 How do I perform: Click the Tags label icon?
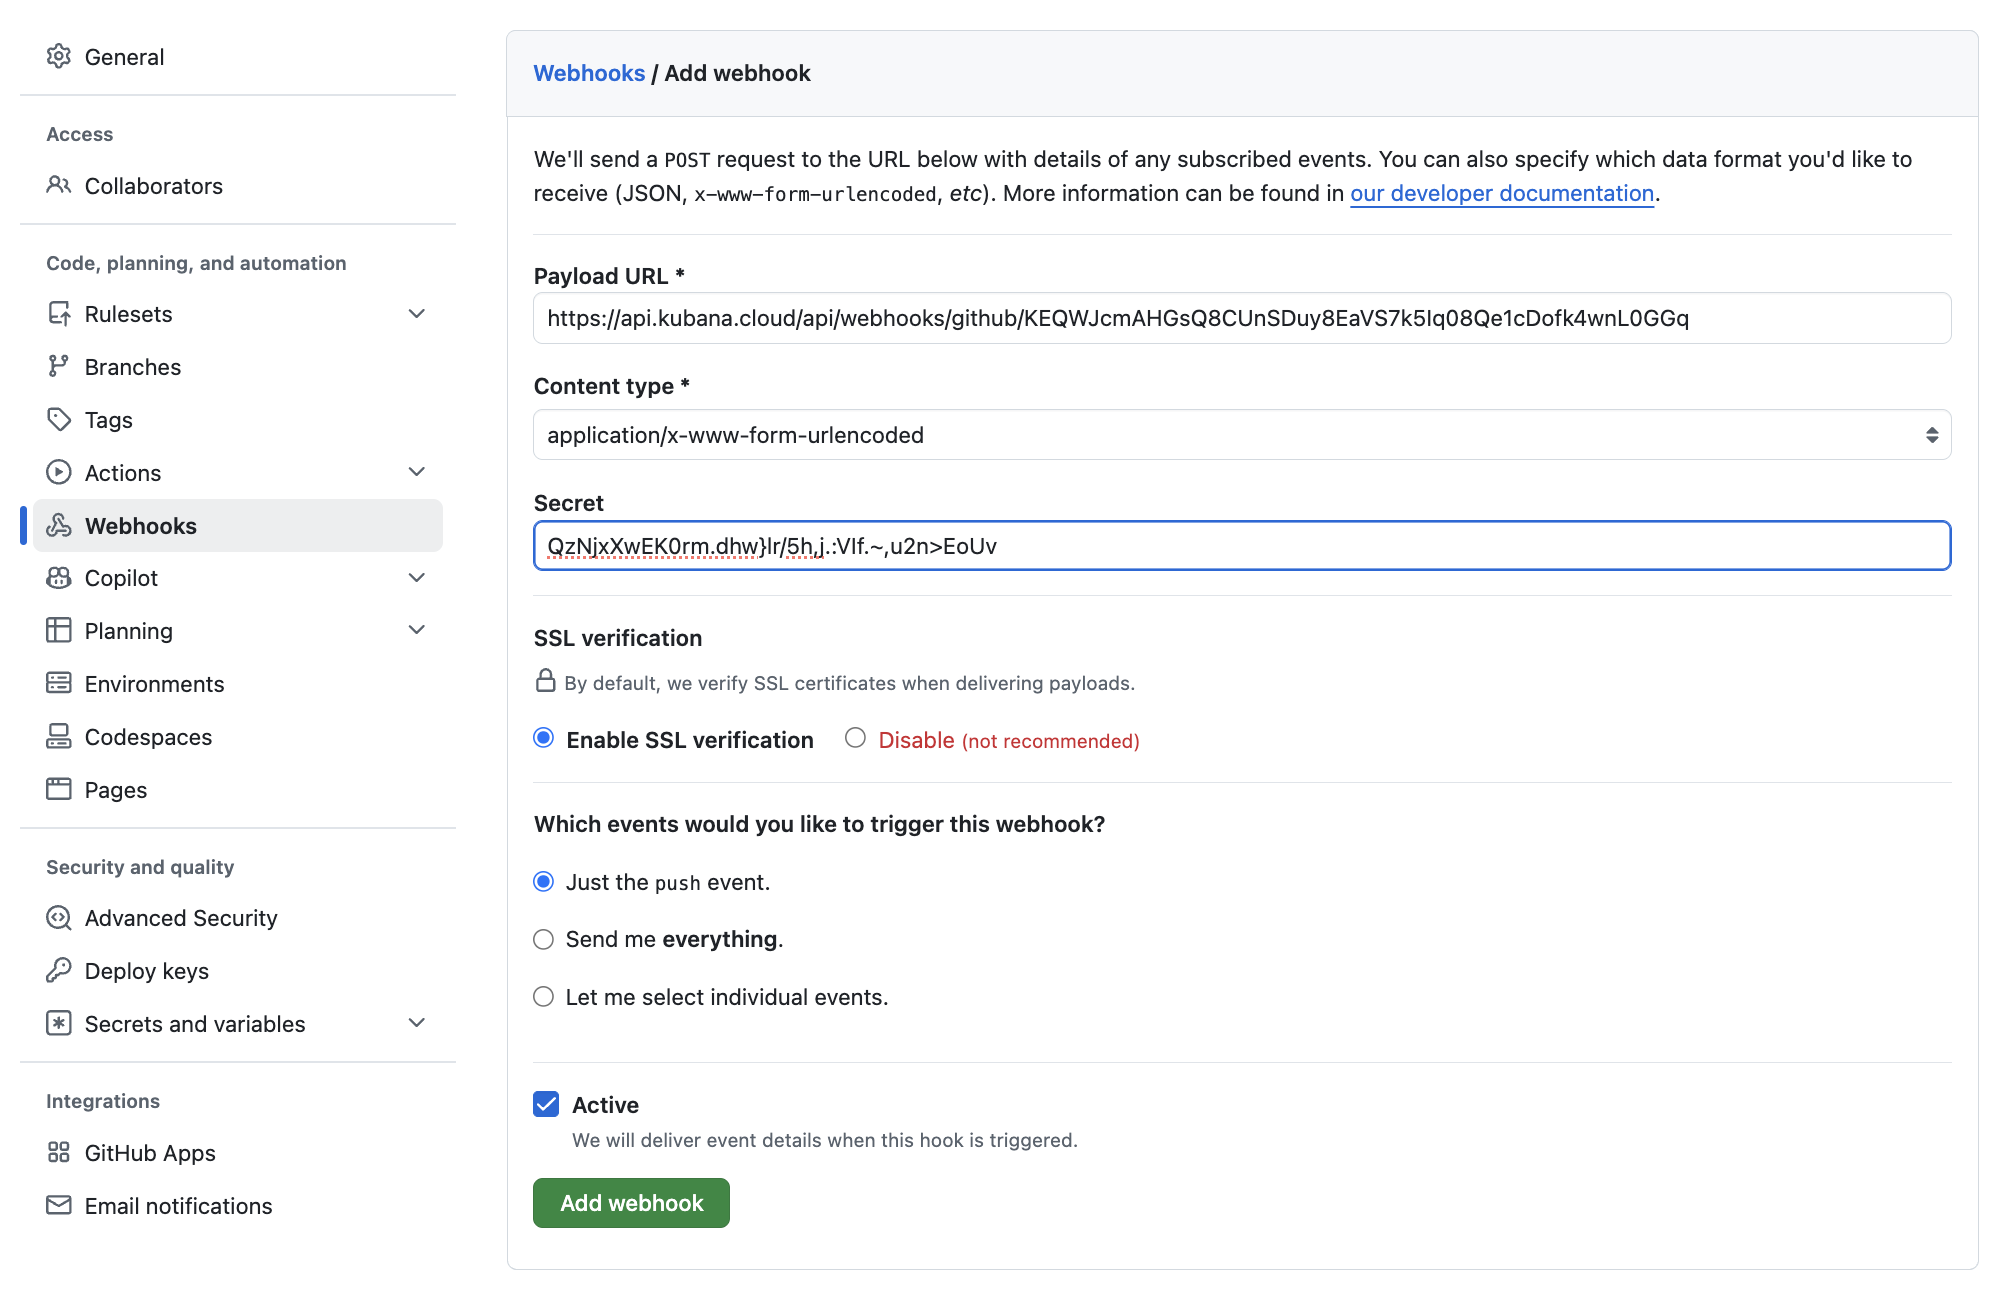(x=59, y=420)
